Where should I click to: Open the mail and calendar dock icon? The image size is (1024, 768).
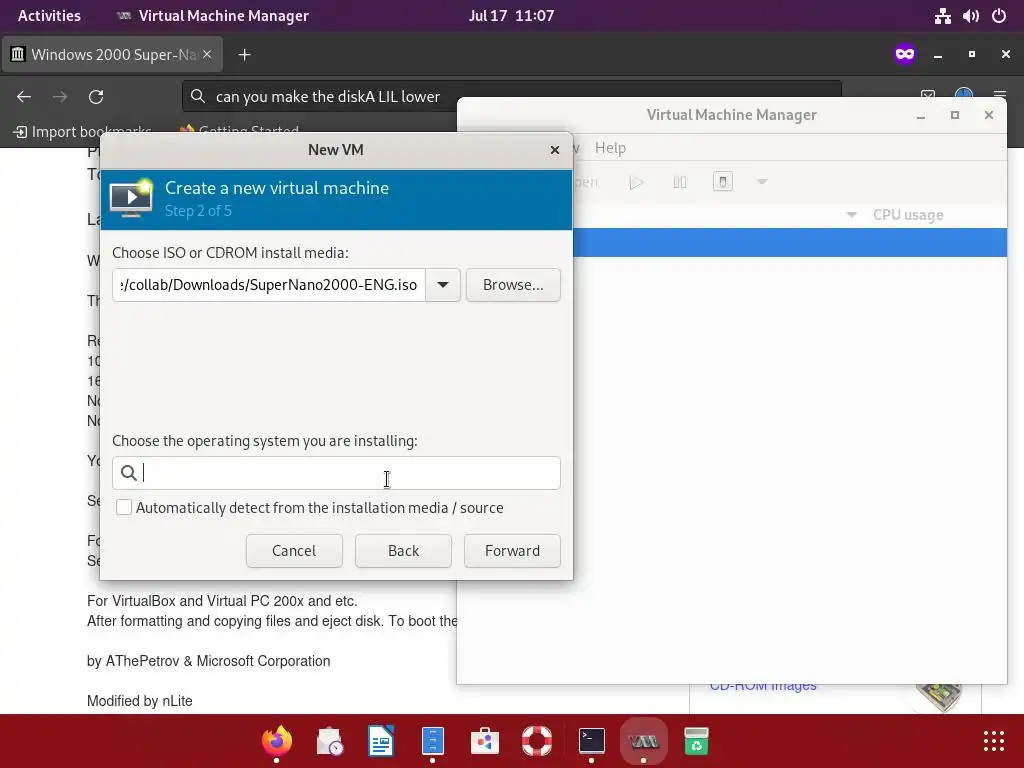point(329,741)
